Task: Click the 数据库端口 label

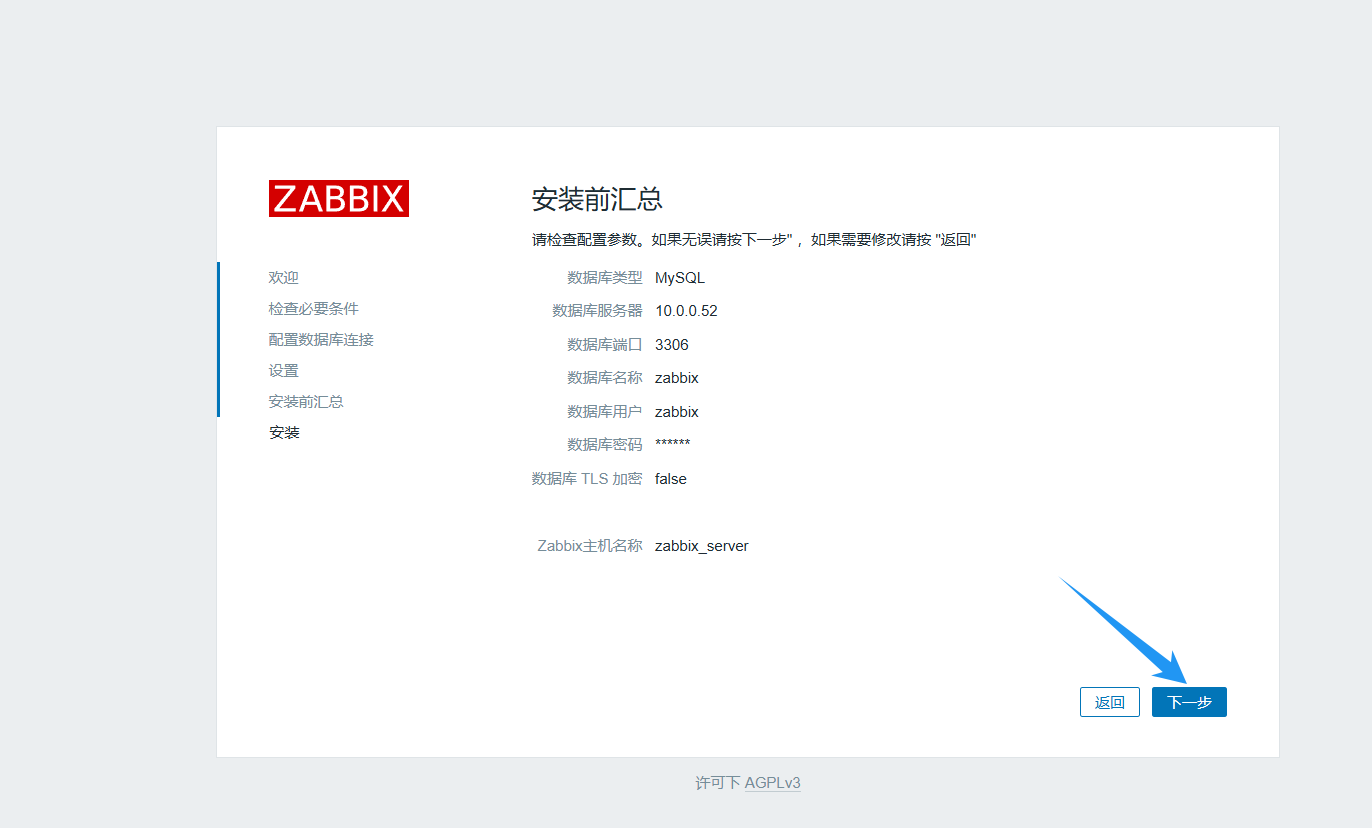Action: click(605, 345)
